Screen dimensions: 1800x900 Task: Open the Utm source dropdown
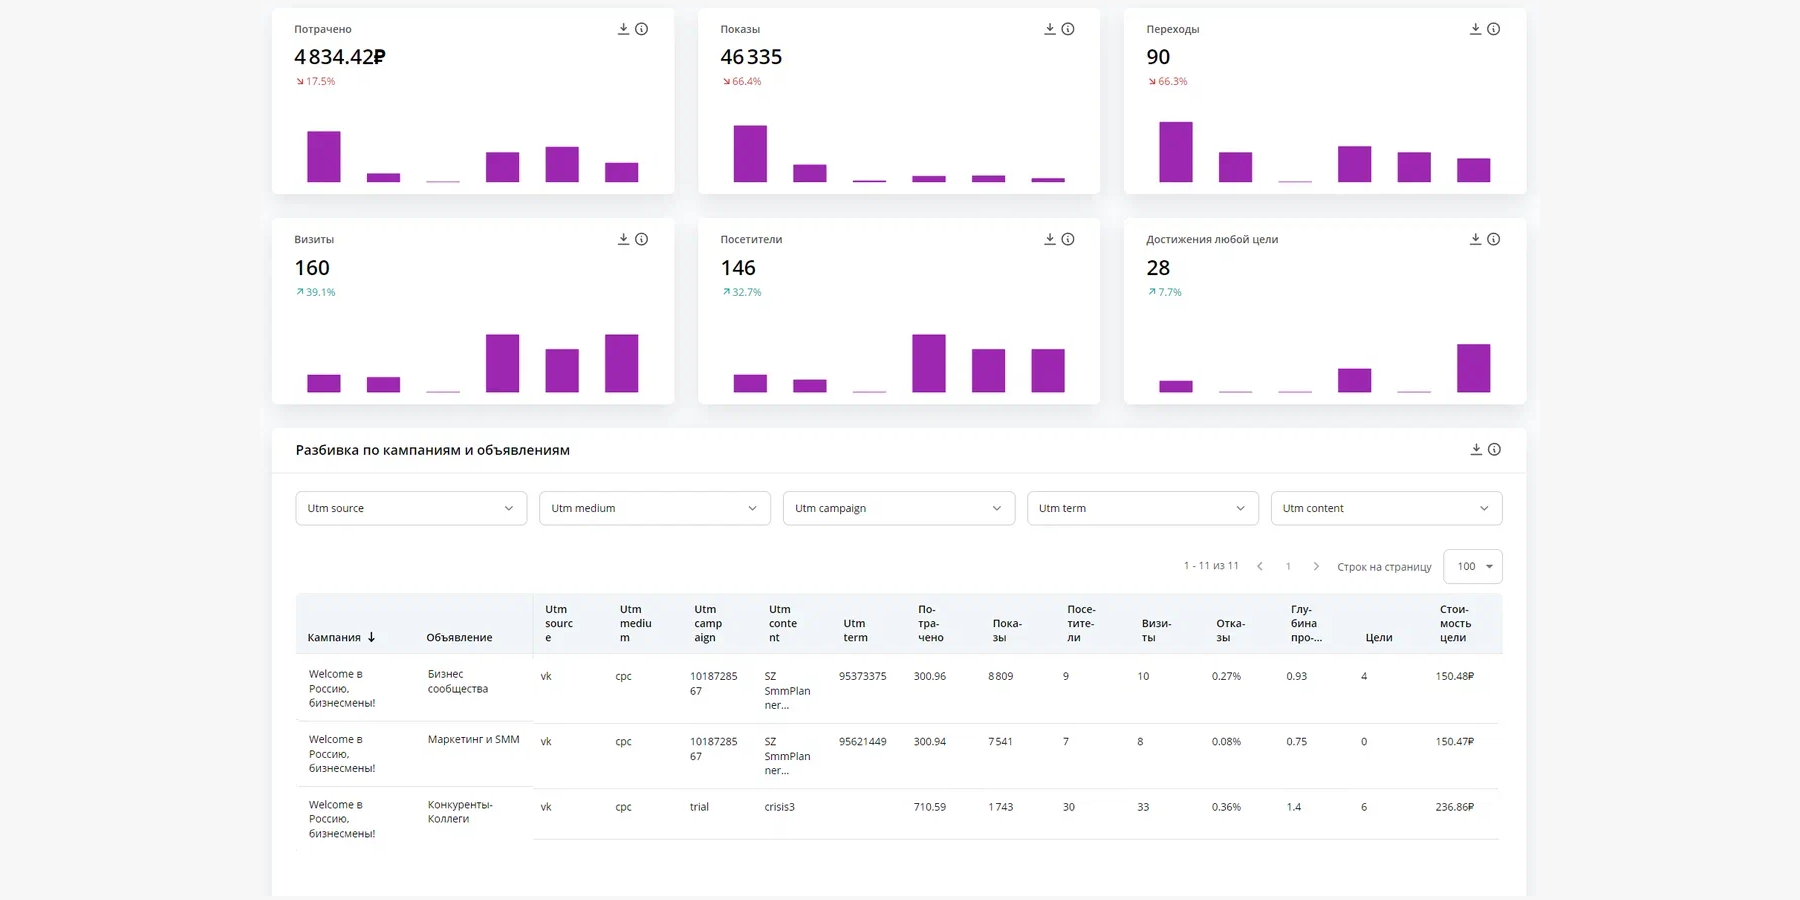tap(410, 508)
